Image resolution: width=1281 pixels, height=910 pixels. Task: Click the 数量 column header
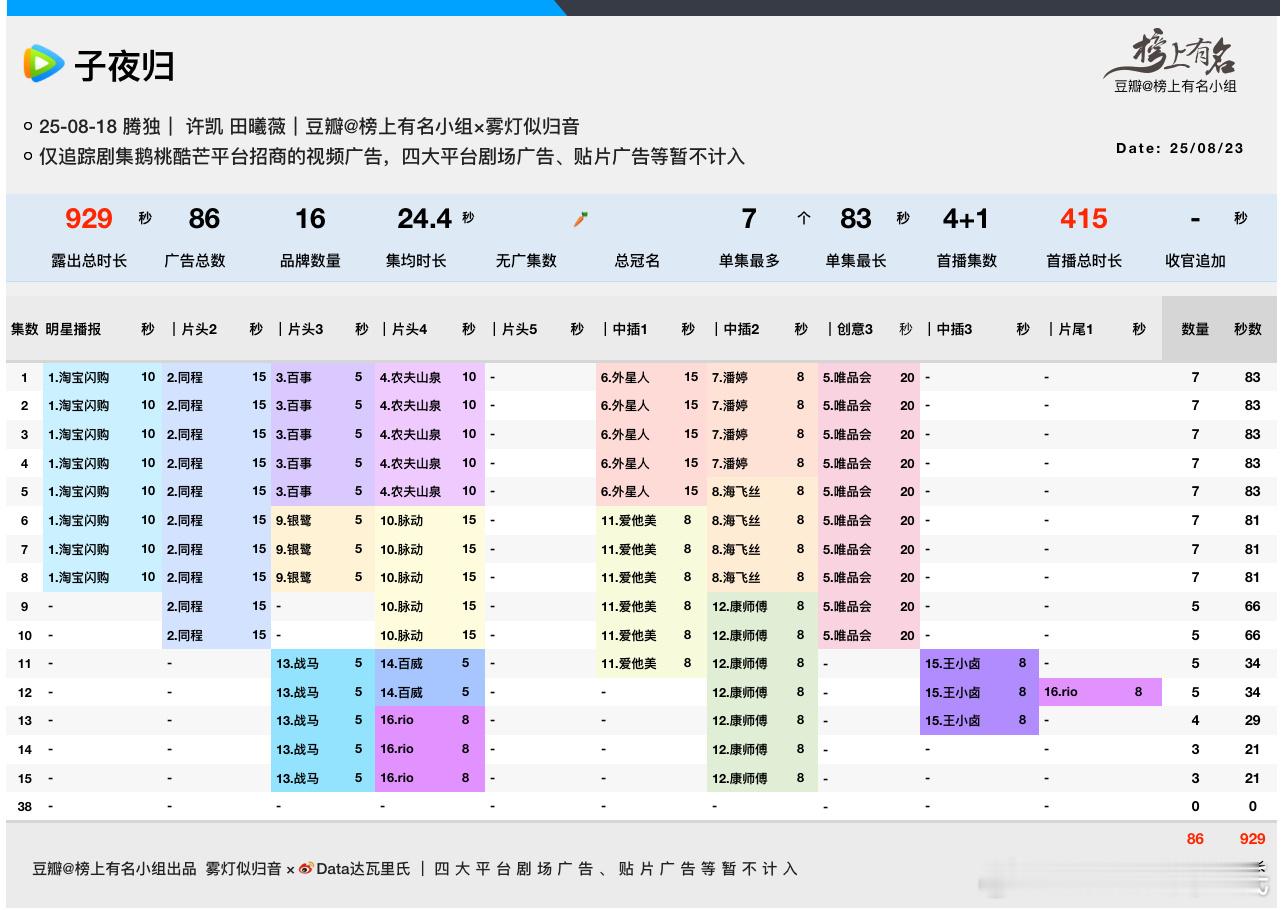(1195, 329)
